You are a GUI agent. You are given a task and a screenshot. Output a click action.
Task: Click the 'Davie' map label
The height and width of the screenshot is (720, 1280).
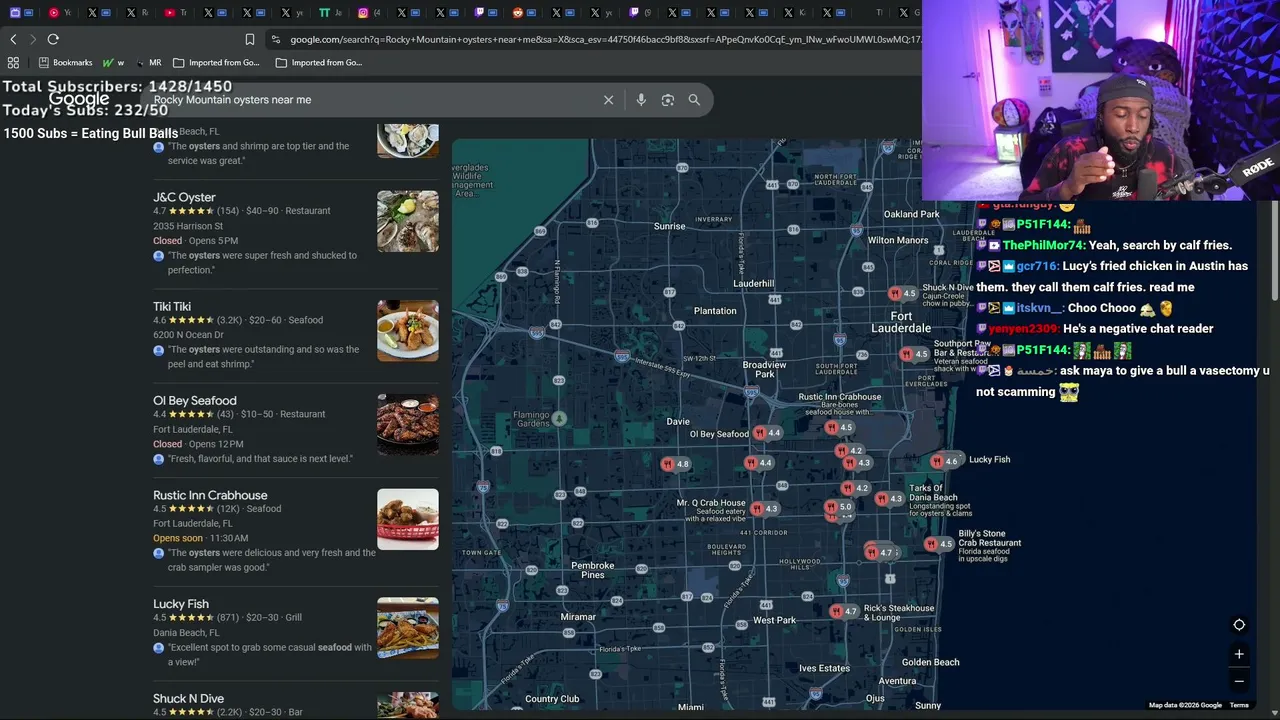tap(678, 422)
